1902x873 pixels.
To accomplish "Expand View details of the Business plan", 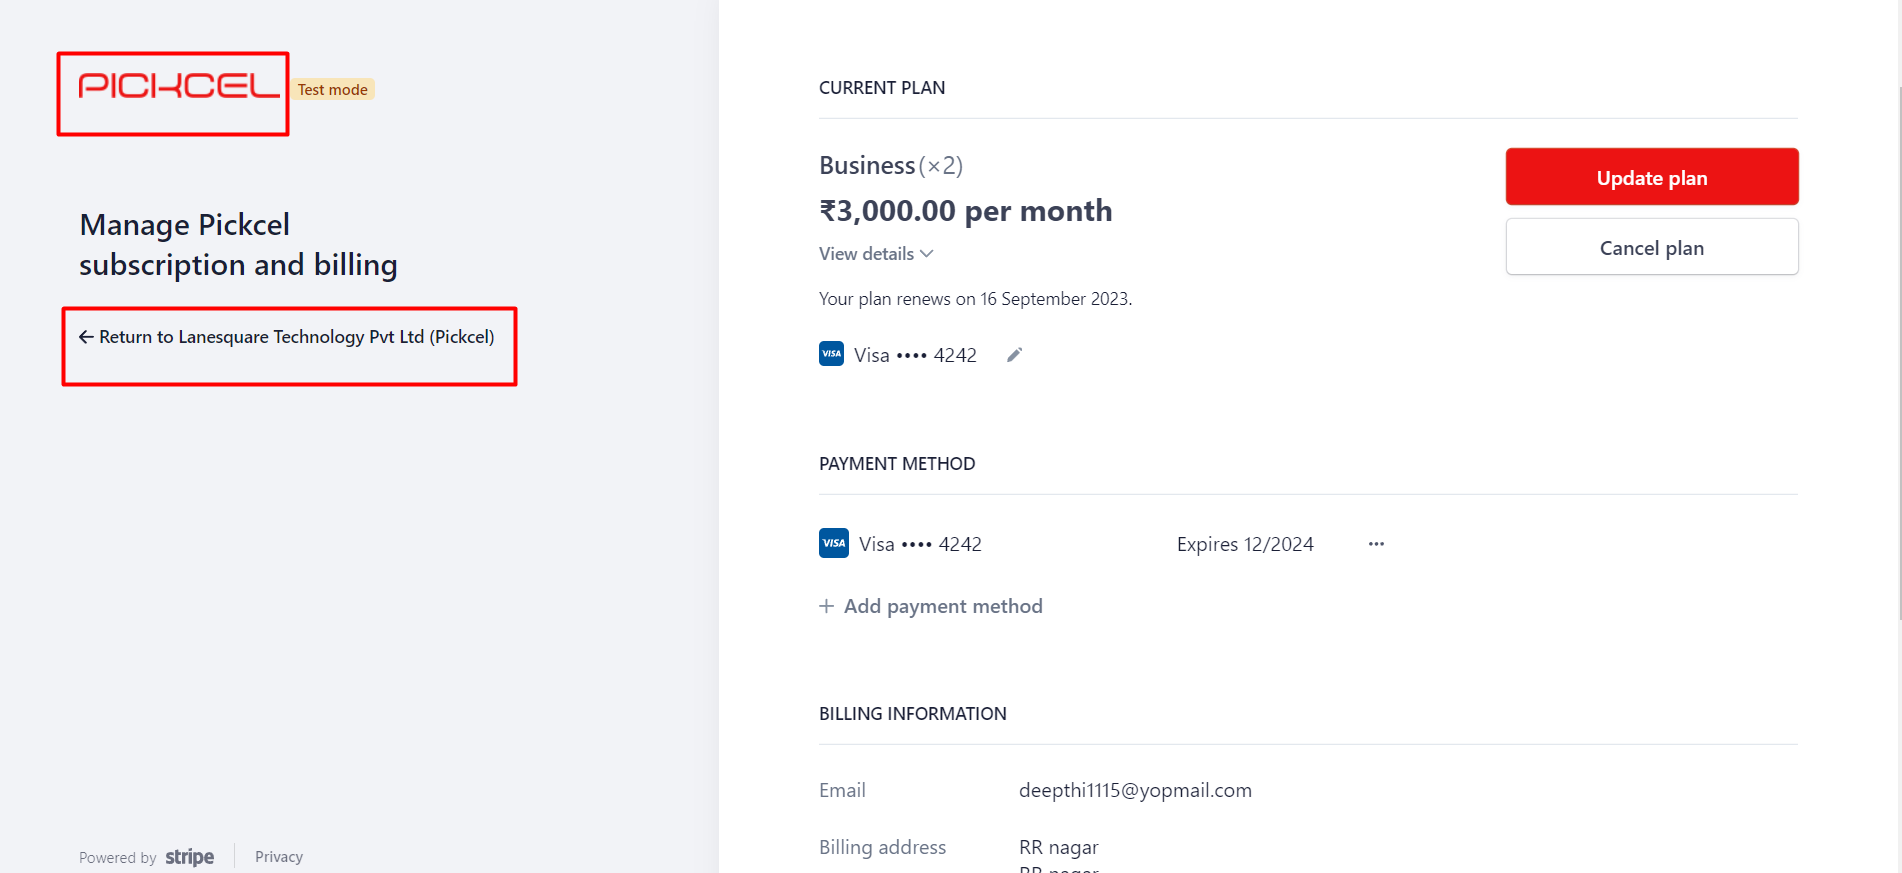I will [x=876, y=254].
